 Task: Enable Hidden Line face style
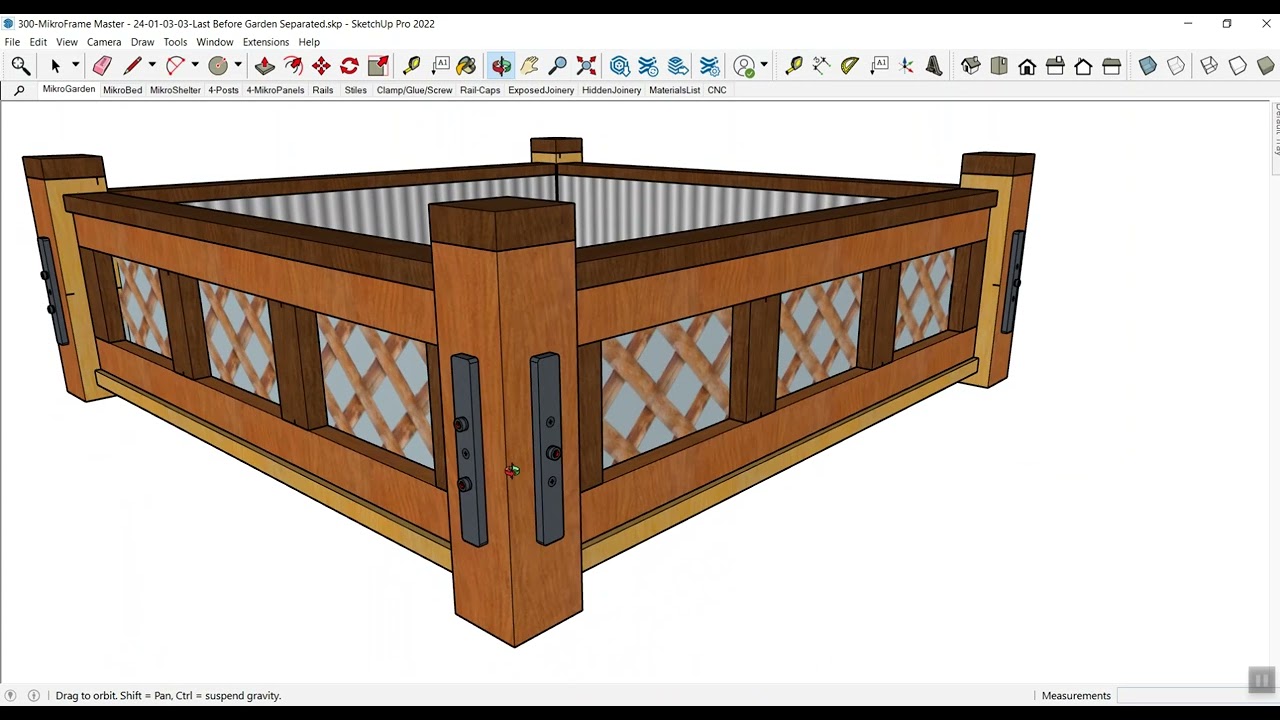pos(1238,66)
